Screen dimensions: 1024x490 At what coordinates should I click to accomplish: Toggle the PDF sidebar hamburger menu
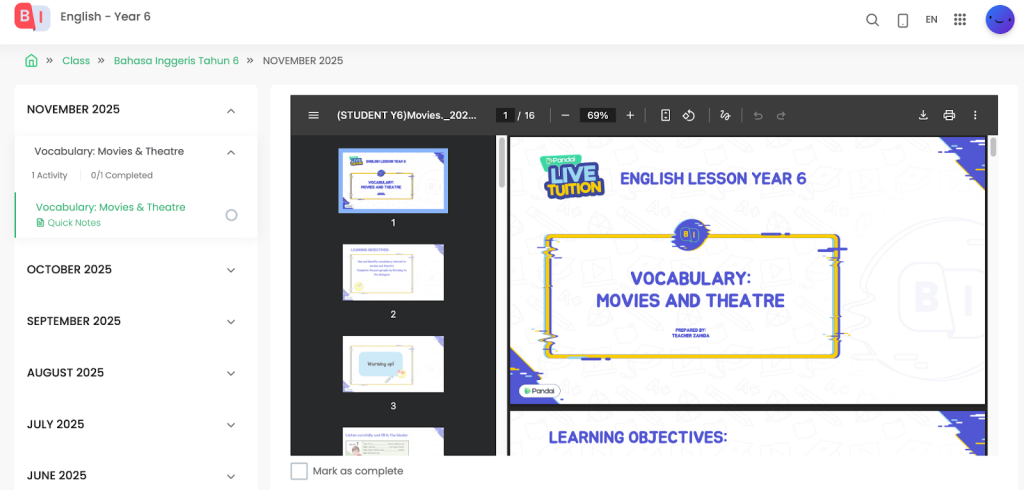(313, 116)
